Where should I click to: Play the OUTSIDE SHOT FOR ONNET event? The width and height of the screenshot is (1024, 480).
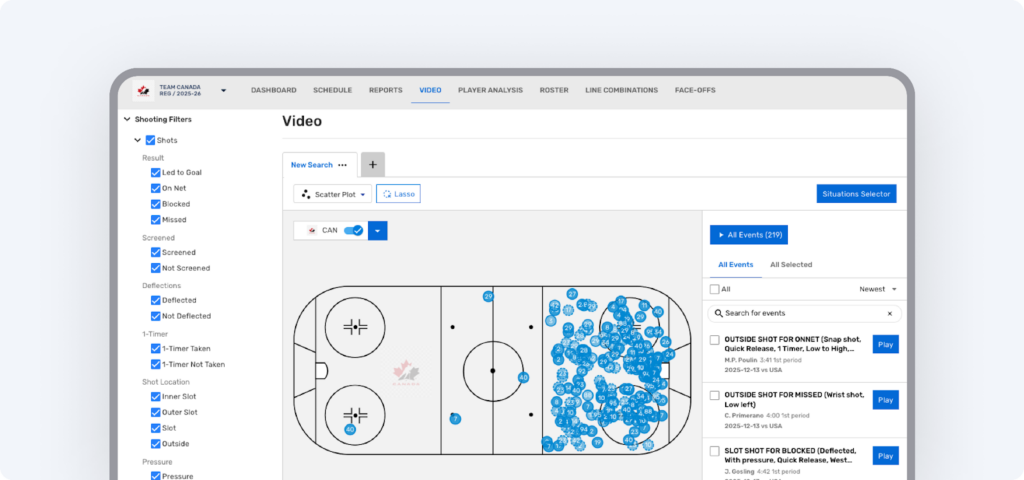coord(885,344)
